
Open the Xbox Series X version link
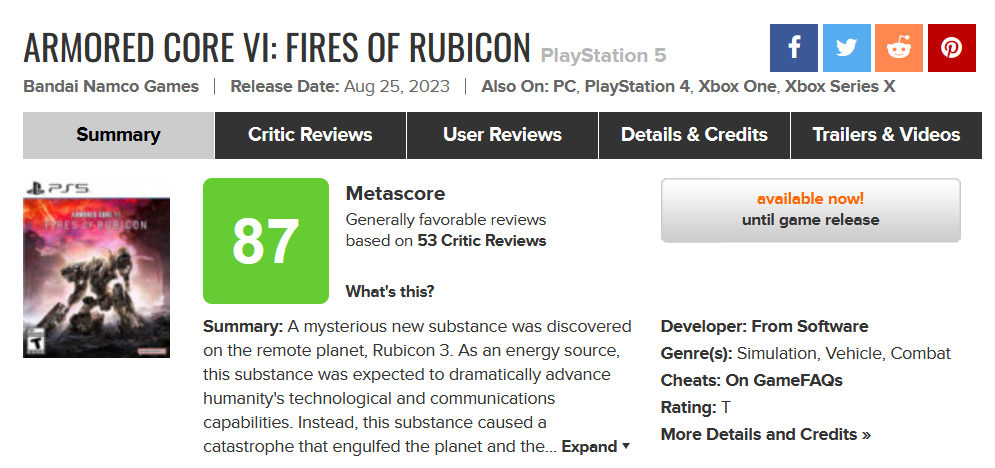point(840,86)
